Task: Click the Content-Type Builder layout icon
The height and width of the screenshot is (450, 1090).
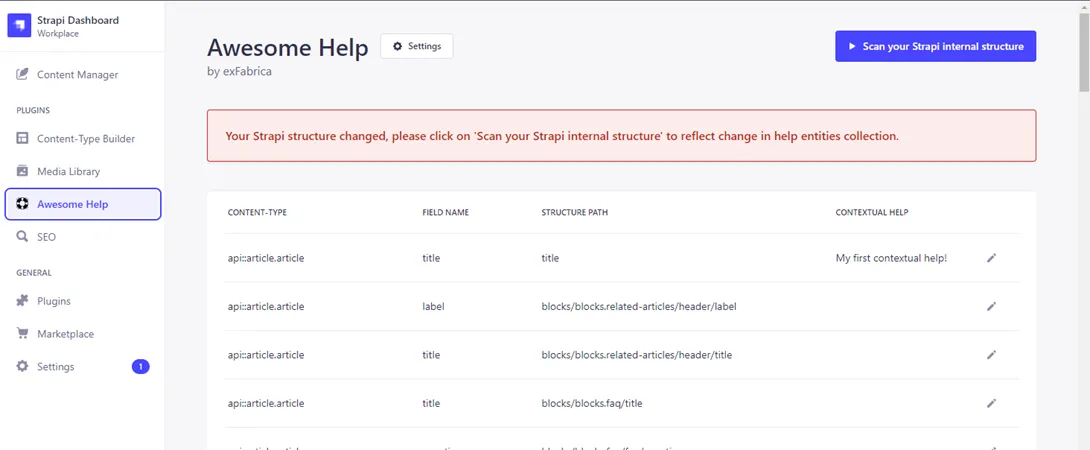Action: point(22,138)
